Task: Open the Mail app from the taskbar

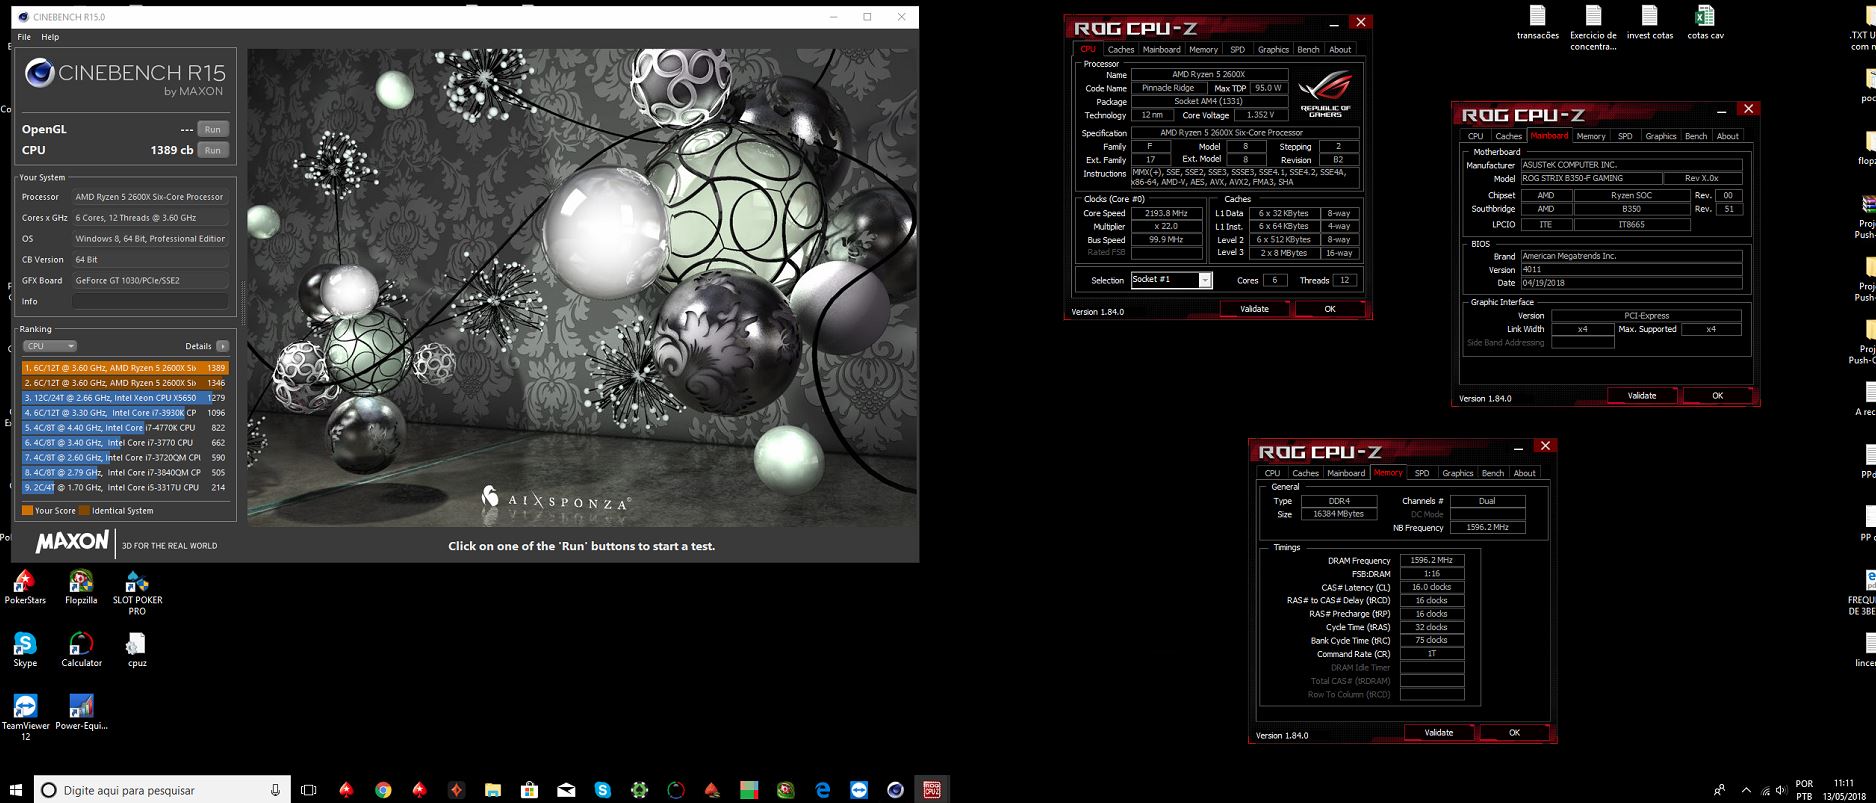Action: click(x=566, y=790)
